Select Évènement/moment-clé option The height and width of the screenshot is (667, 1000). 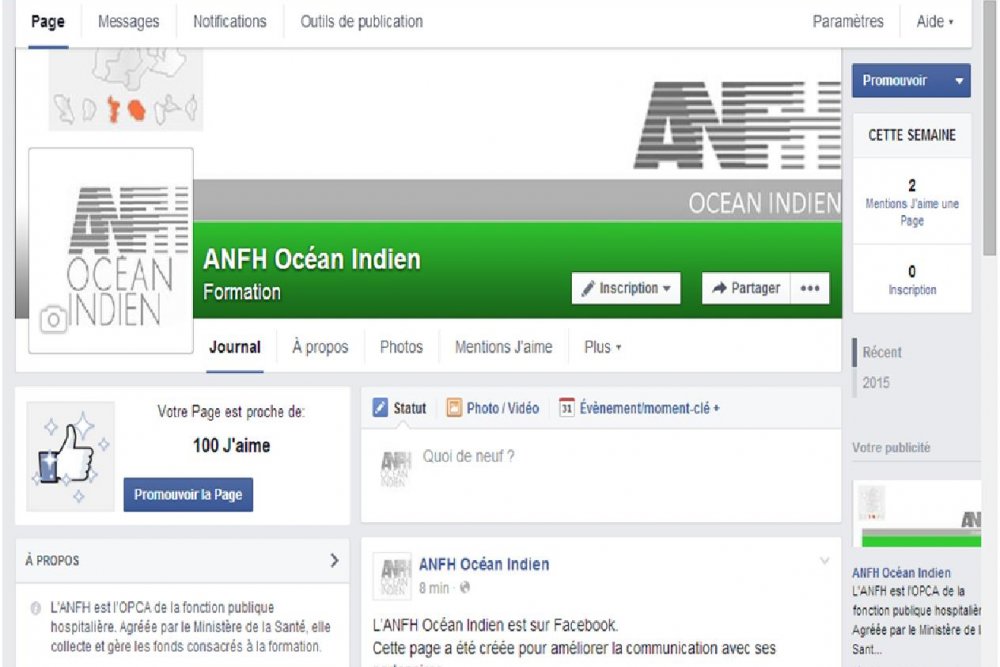639,407
